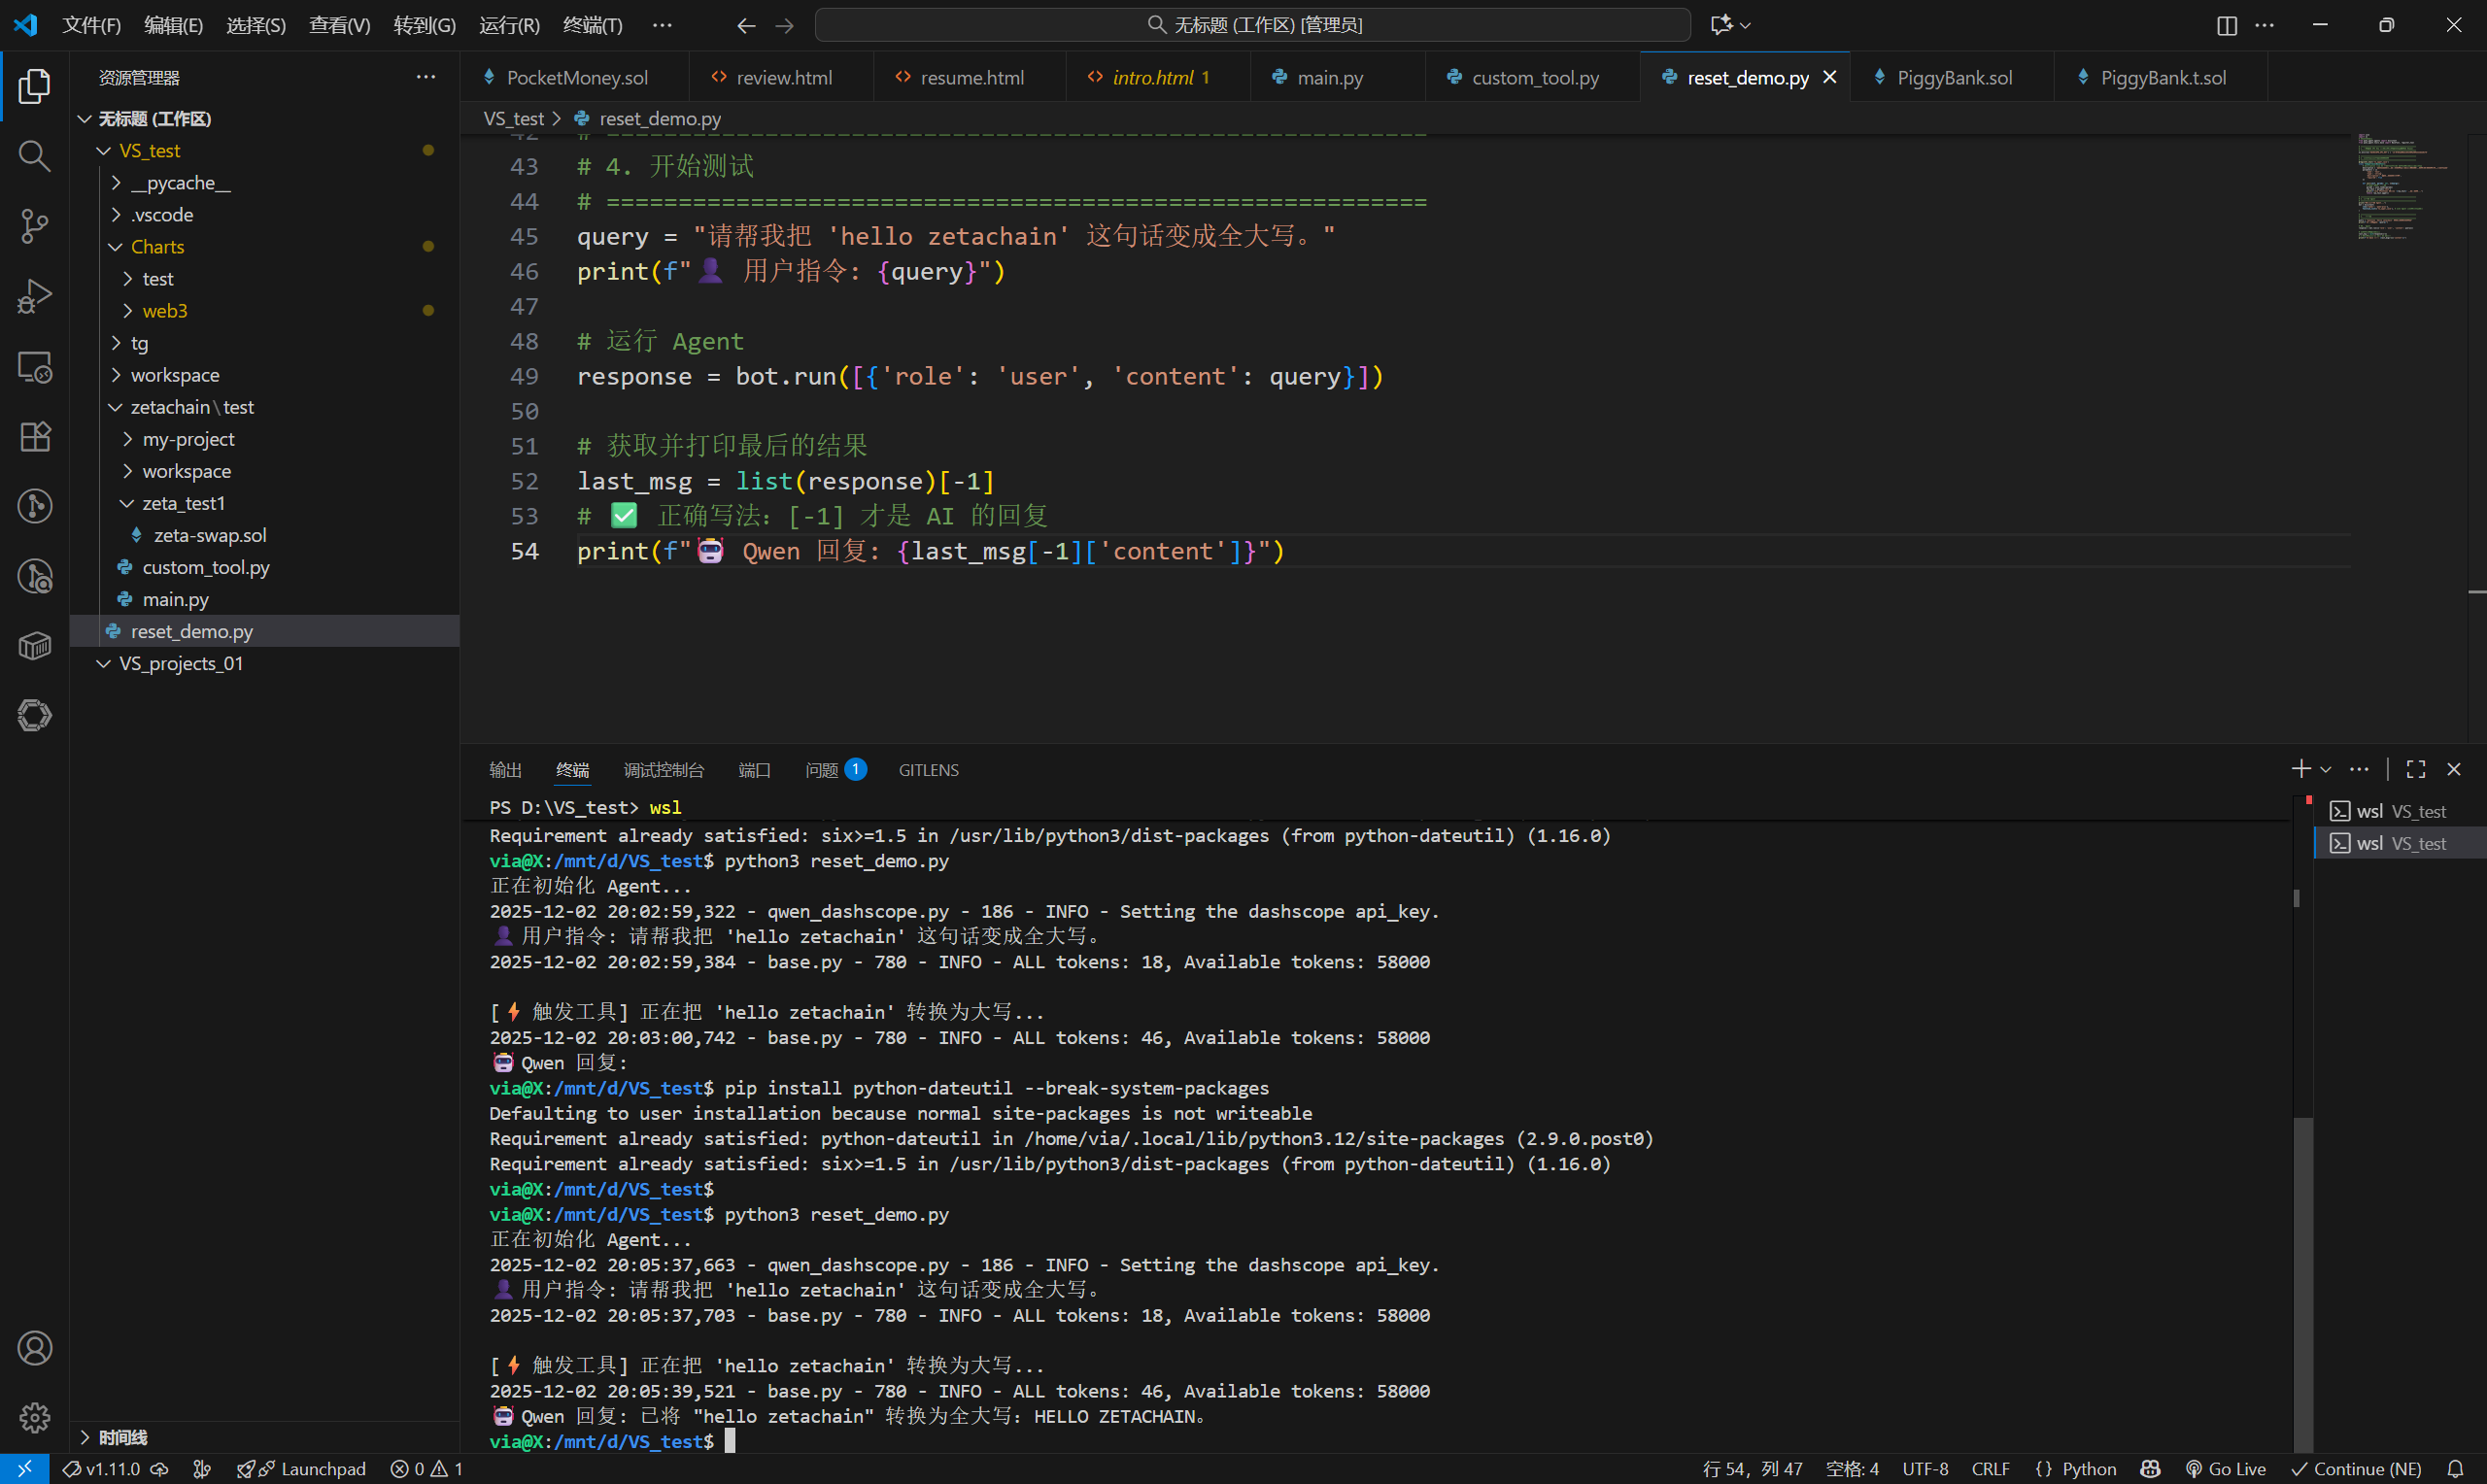Close the terminal panel
The image size is (2487, 1484).
[x=2454, y=769]
